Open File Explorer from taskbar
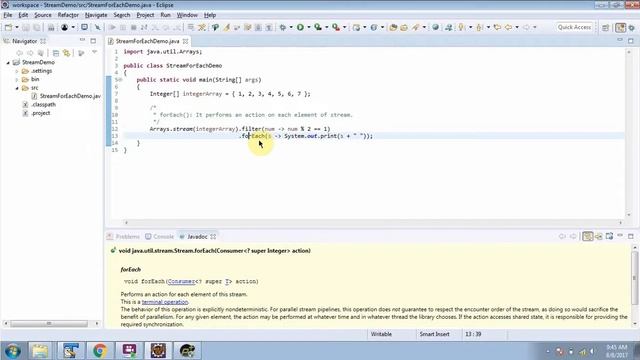This screenshot has width=640, height=360. coord(40,351)
